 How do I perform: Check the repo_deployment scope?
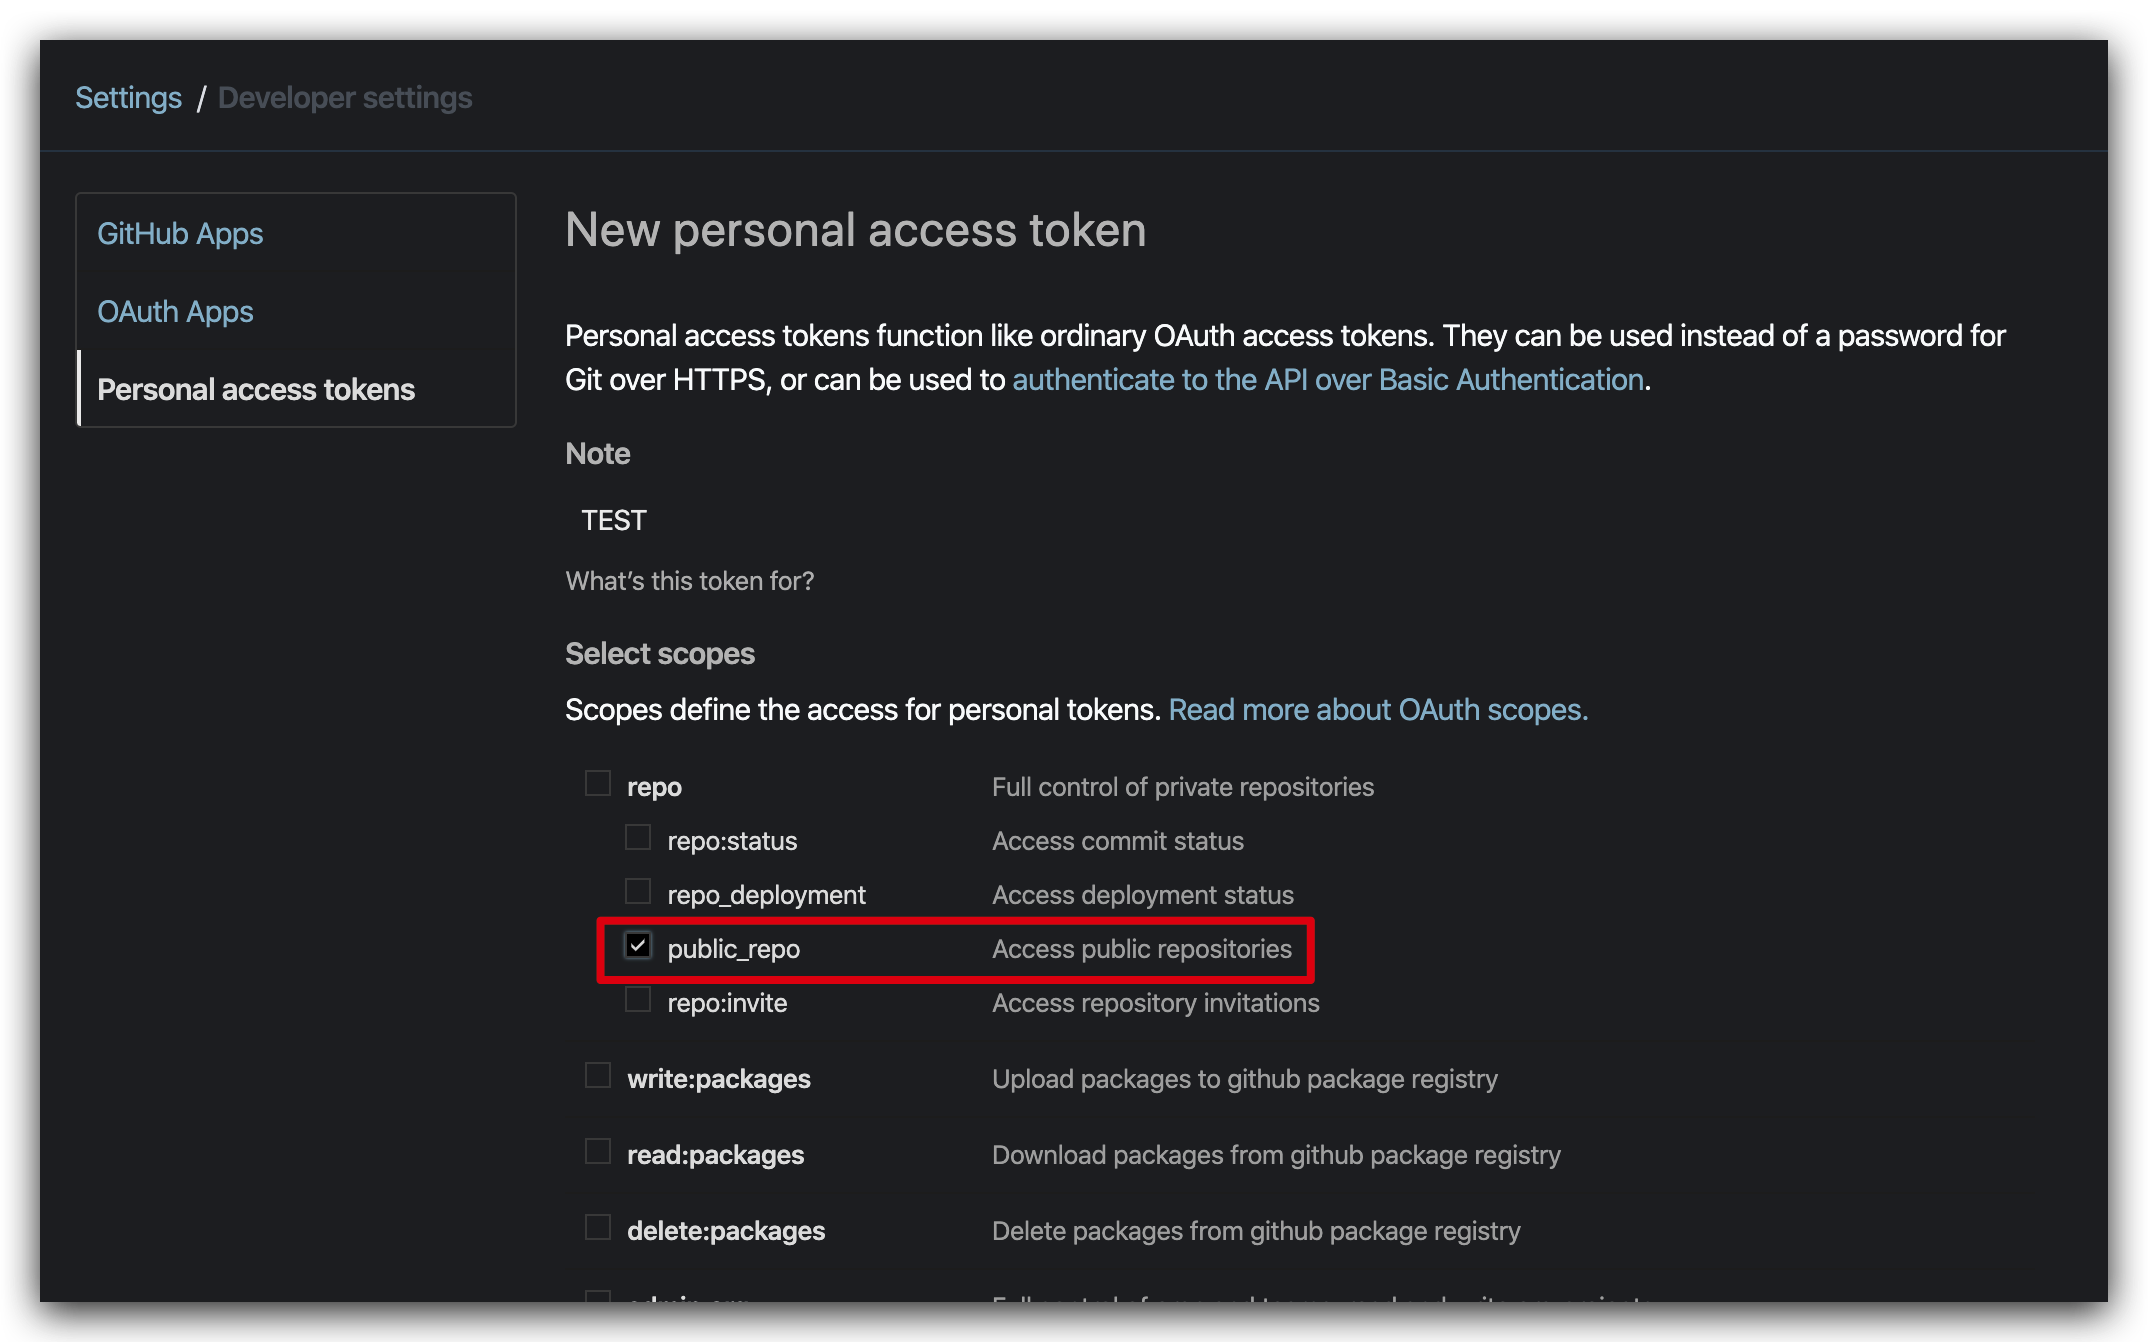(638, 891)
